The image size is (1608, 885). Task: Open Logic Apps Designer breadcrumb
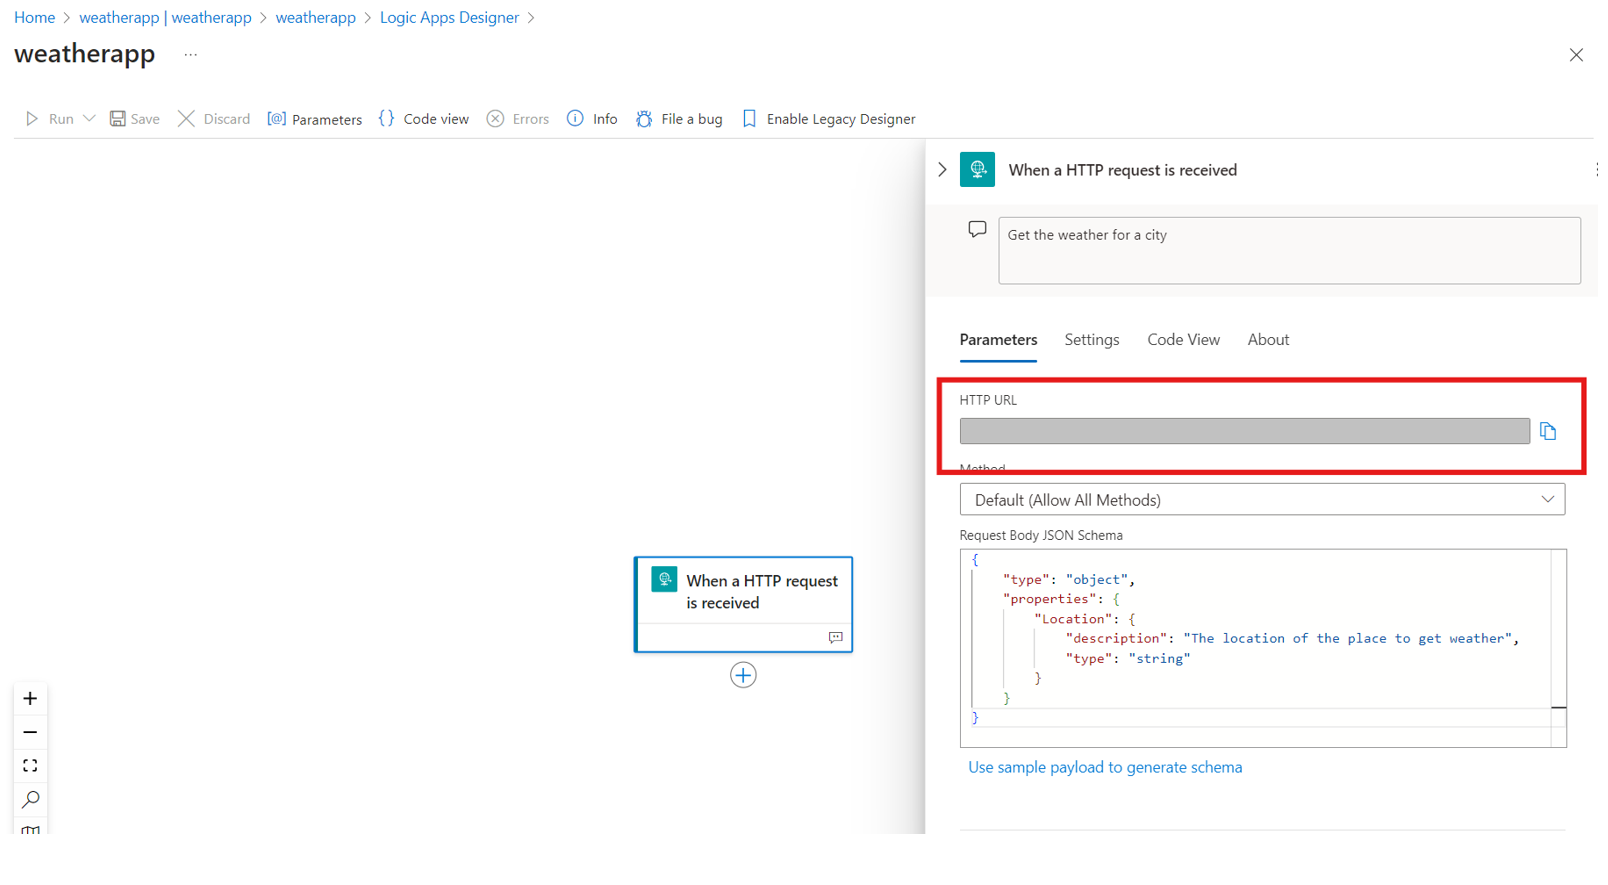click(x=449, y=17)
